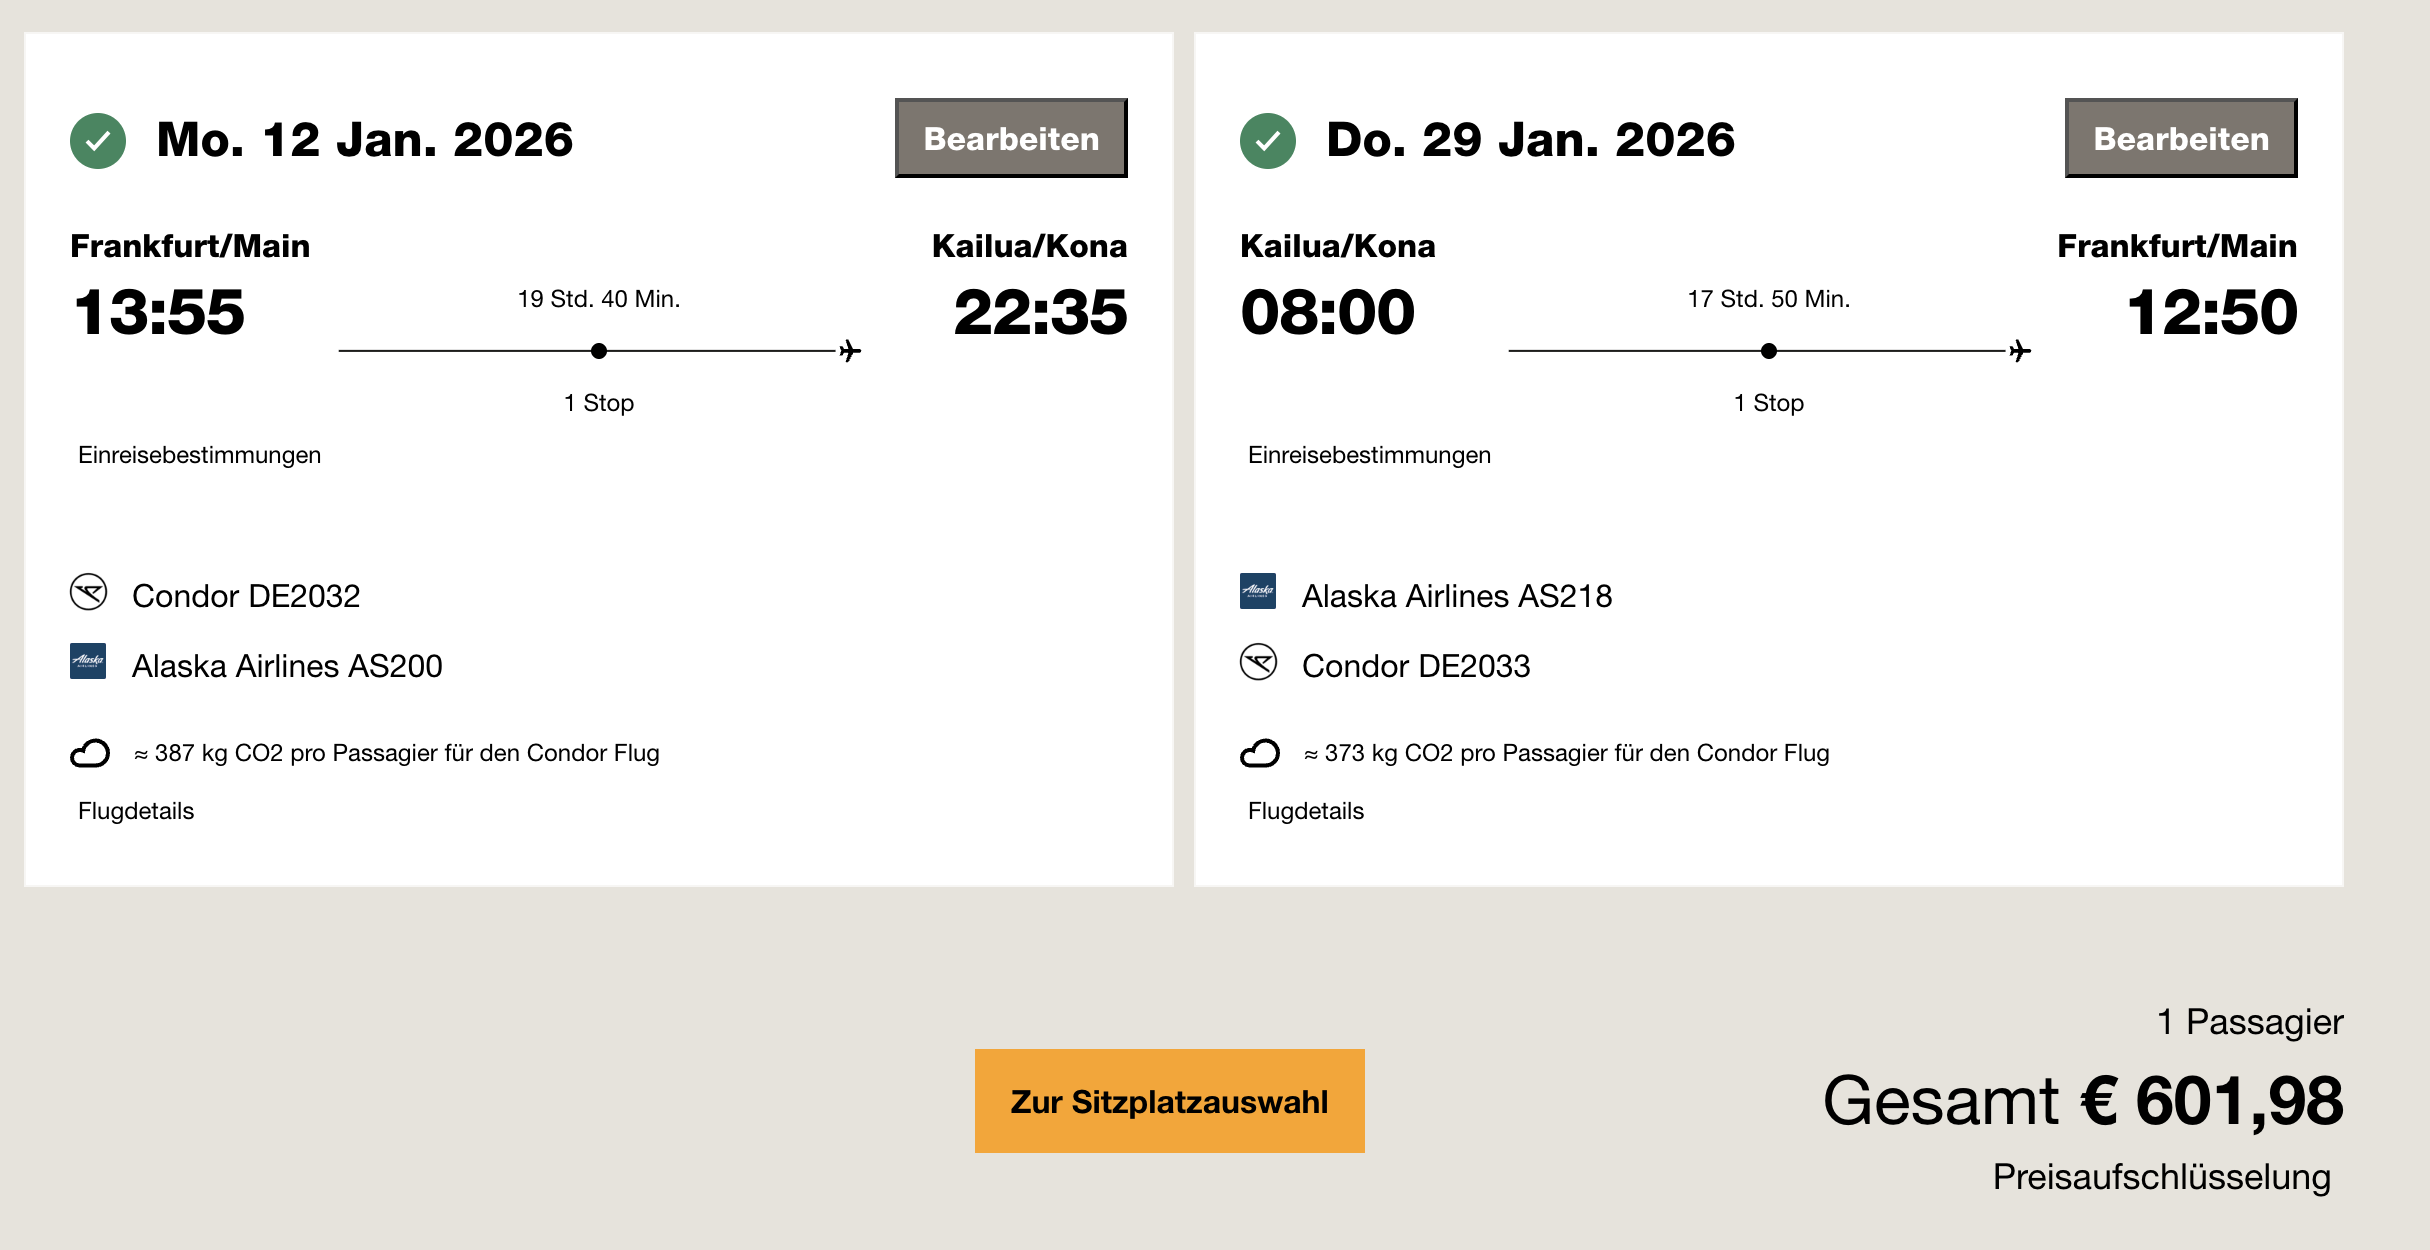
Task: Click the CO2 cloud icon for 373 kg
Action: [x=1260, y=753]
